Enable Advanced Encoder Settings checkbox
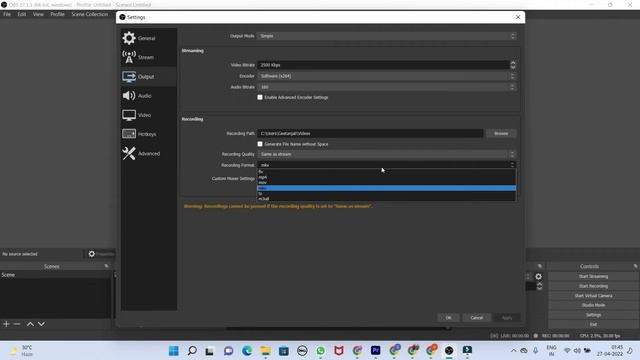640x360 pixels. (x=260, y=97)
